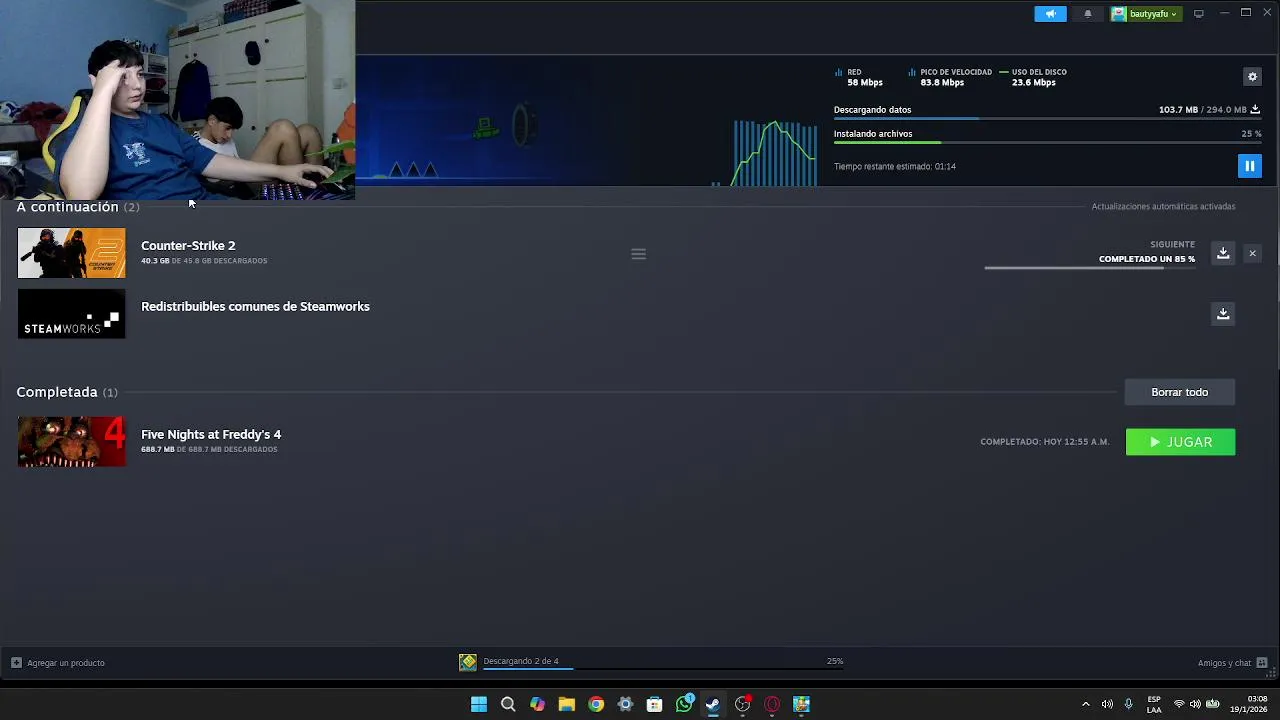Click Agregar un producto

[58, 663]
